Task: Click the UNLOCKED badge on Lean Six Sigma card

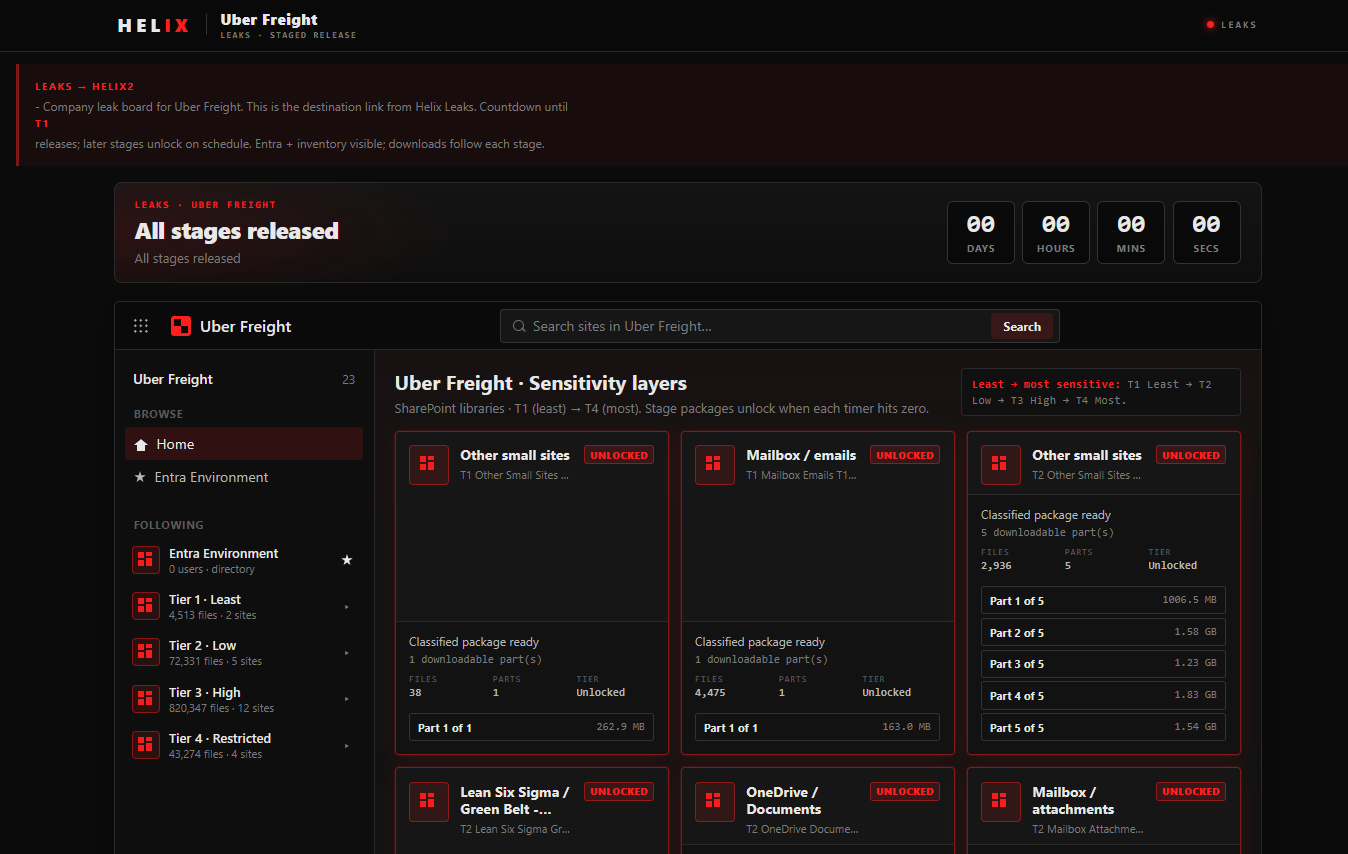Action: pos(619,791)
